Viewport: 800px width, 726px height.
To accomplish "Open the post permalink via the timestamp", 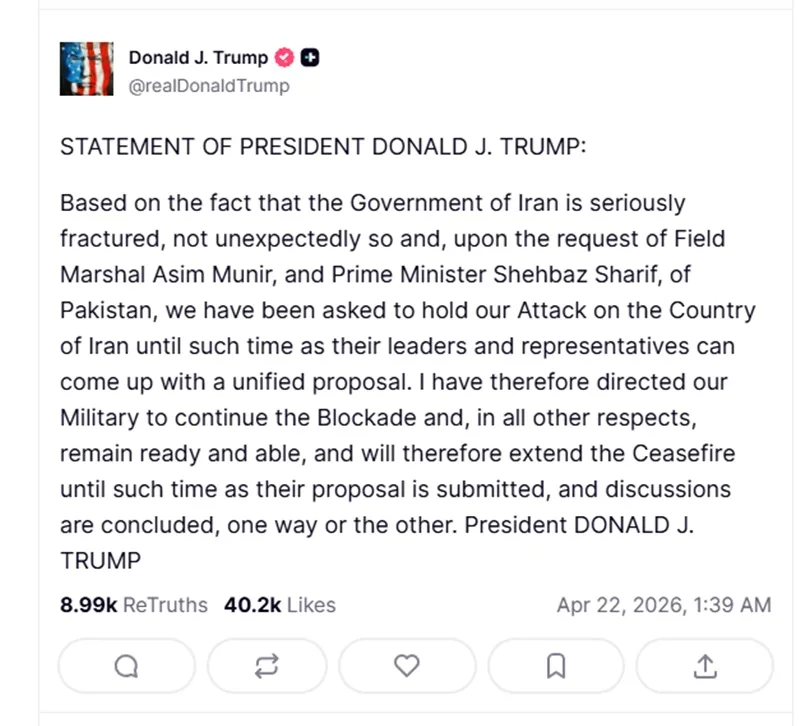I will 649,605.
